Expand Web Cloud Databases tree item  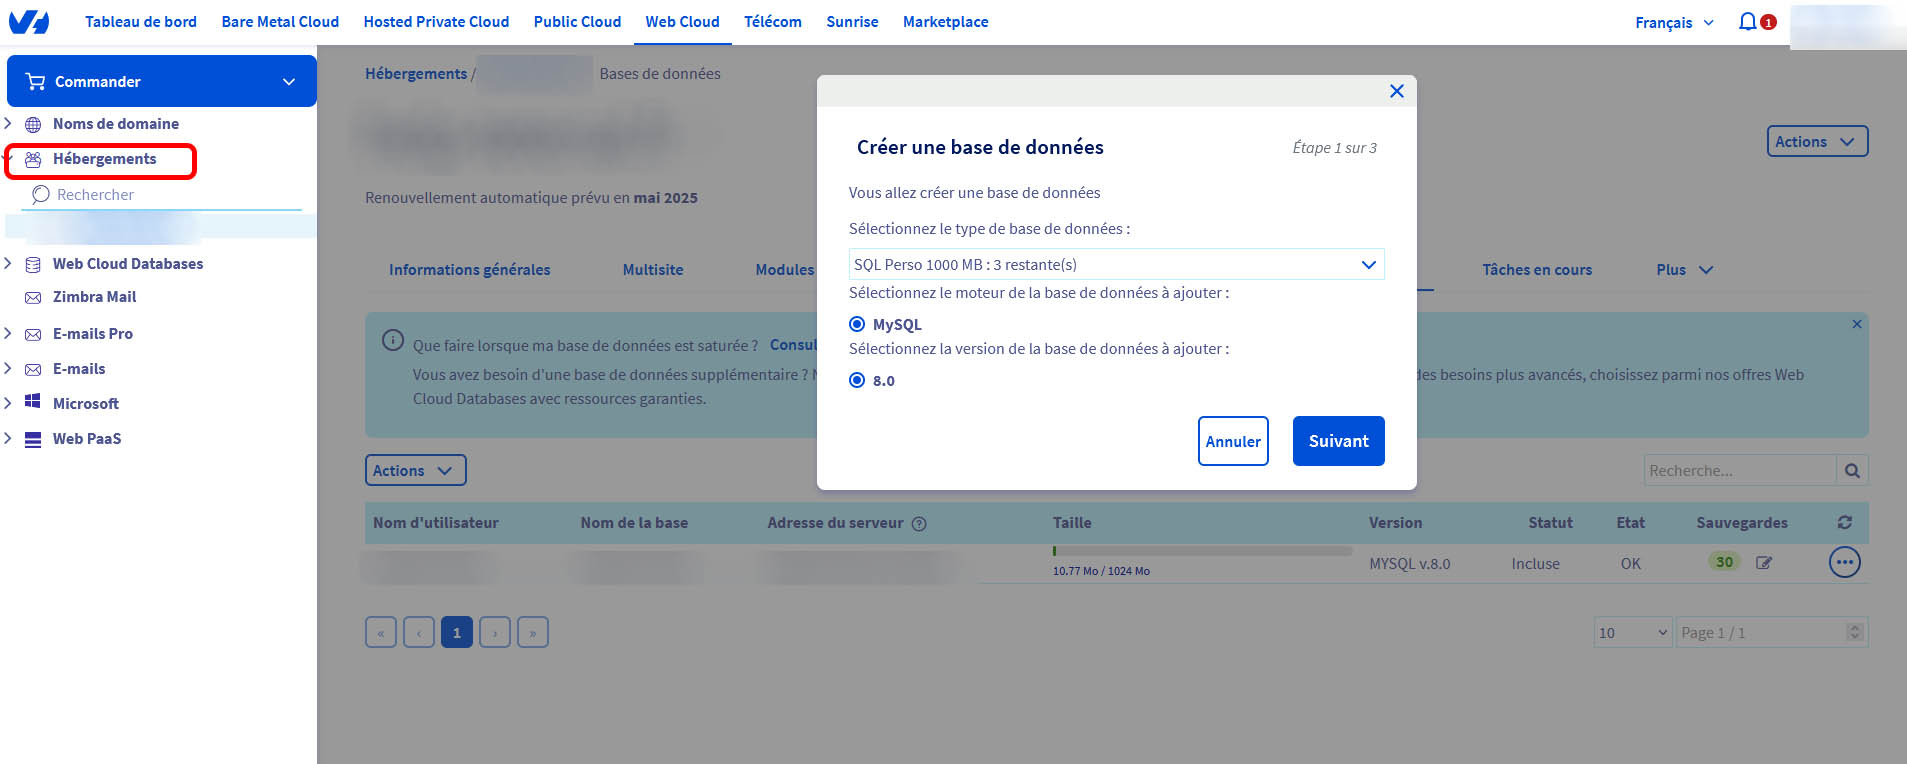click(x=8, y=264)
